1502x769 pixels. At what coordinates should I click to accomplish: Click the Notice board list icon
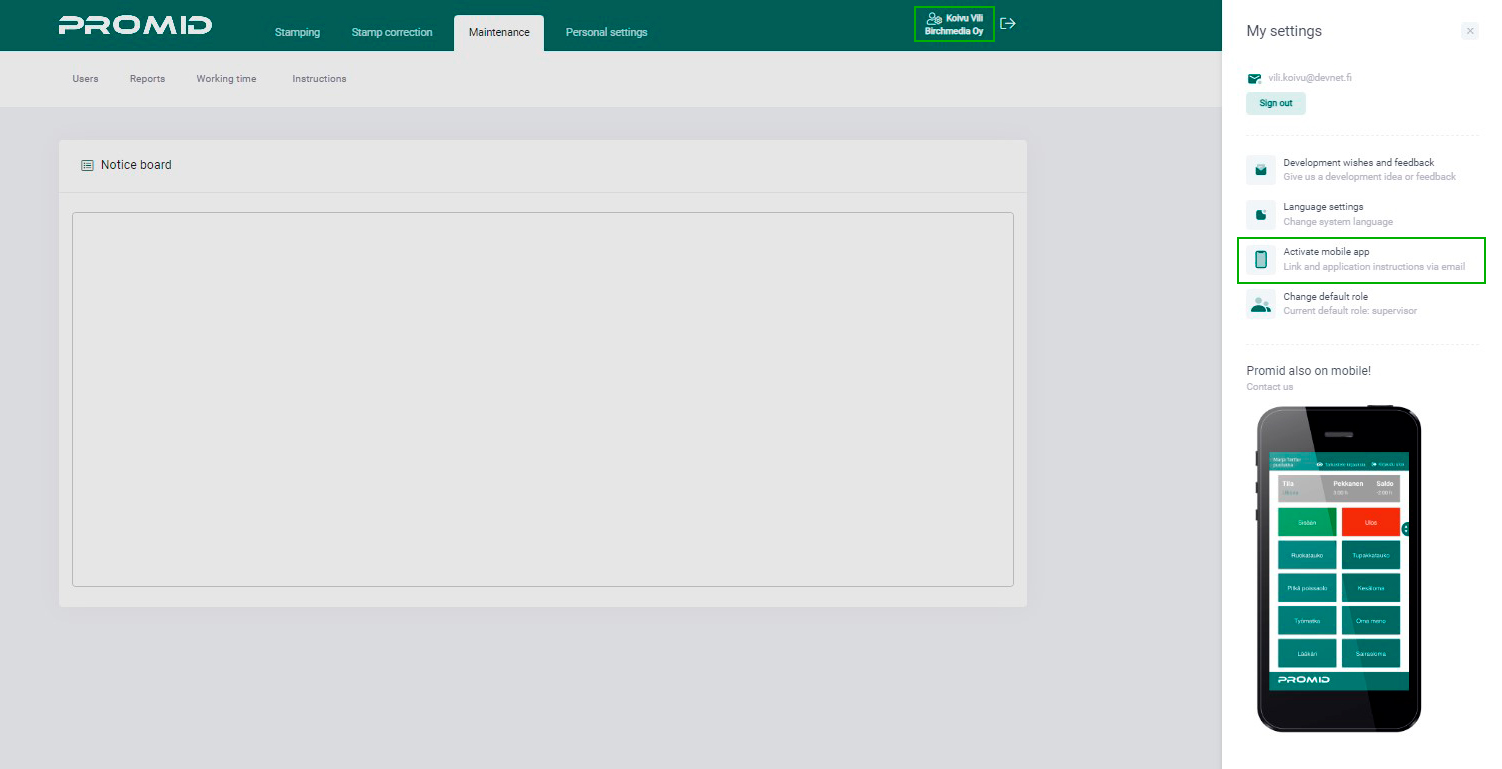tap(86, 164)
